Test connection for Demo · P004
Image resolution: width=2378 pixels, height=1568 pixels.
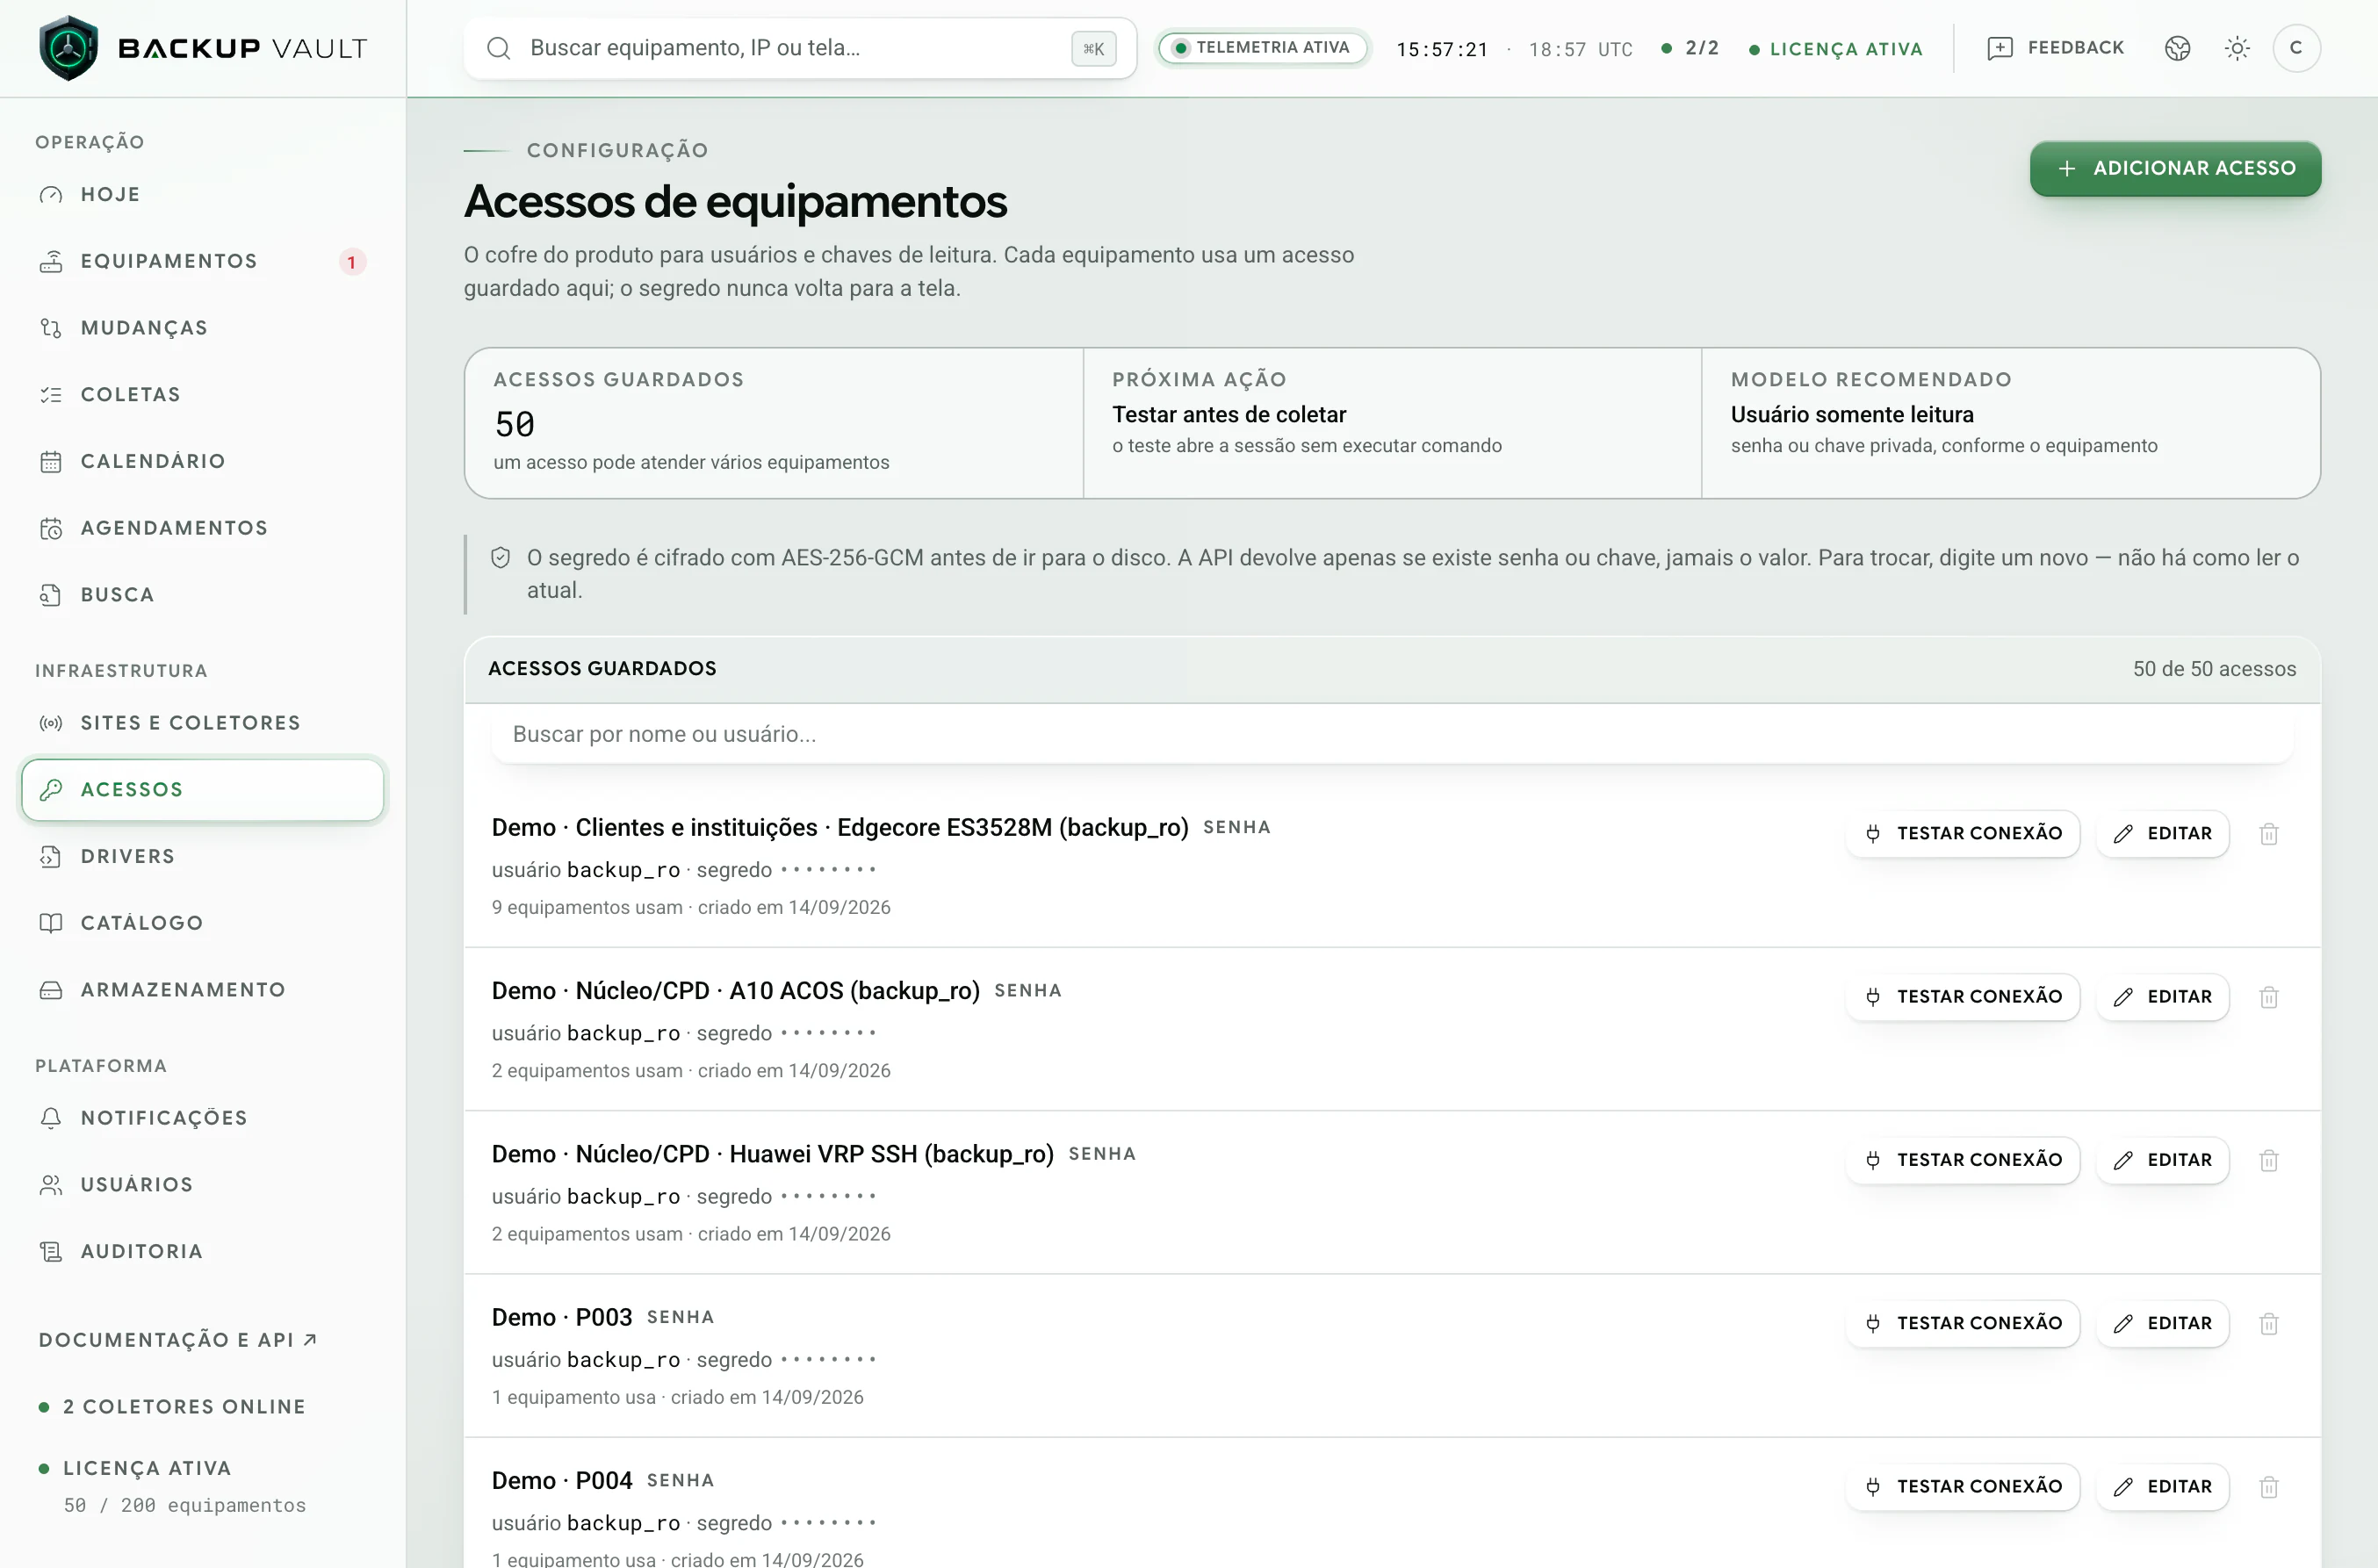1962,1487
